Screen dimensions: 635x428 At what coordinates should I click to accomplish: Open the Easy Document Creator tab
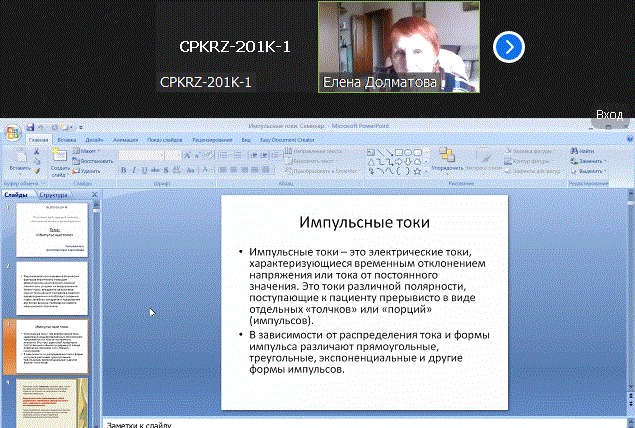pyautogui.click(x=287, y=140)
